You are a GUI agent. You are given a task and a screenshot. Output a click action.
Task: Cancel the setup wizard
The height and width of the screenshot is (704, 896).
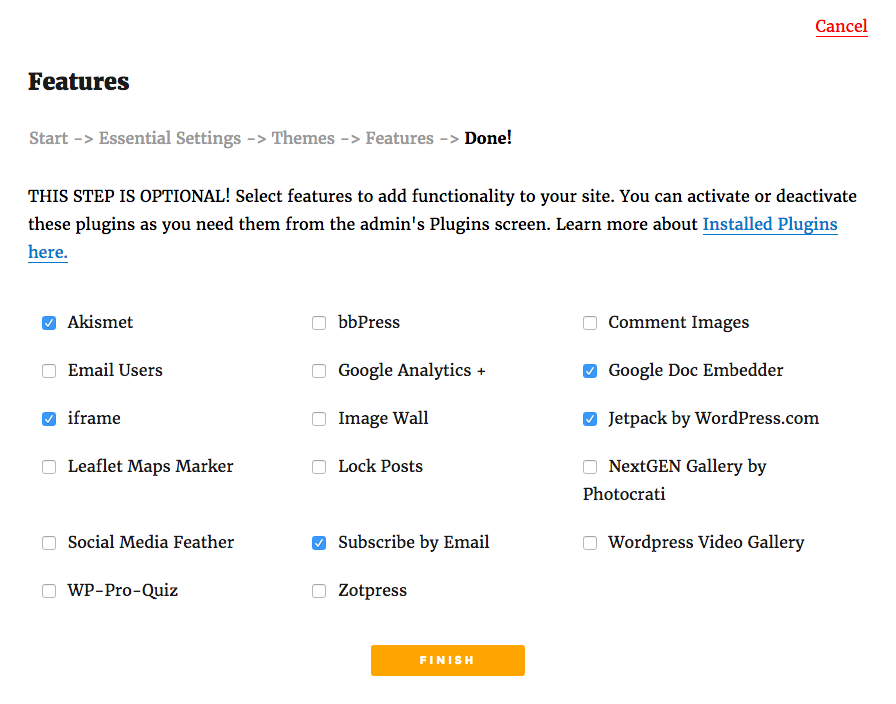(841, 26)
